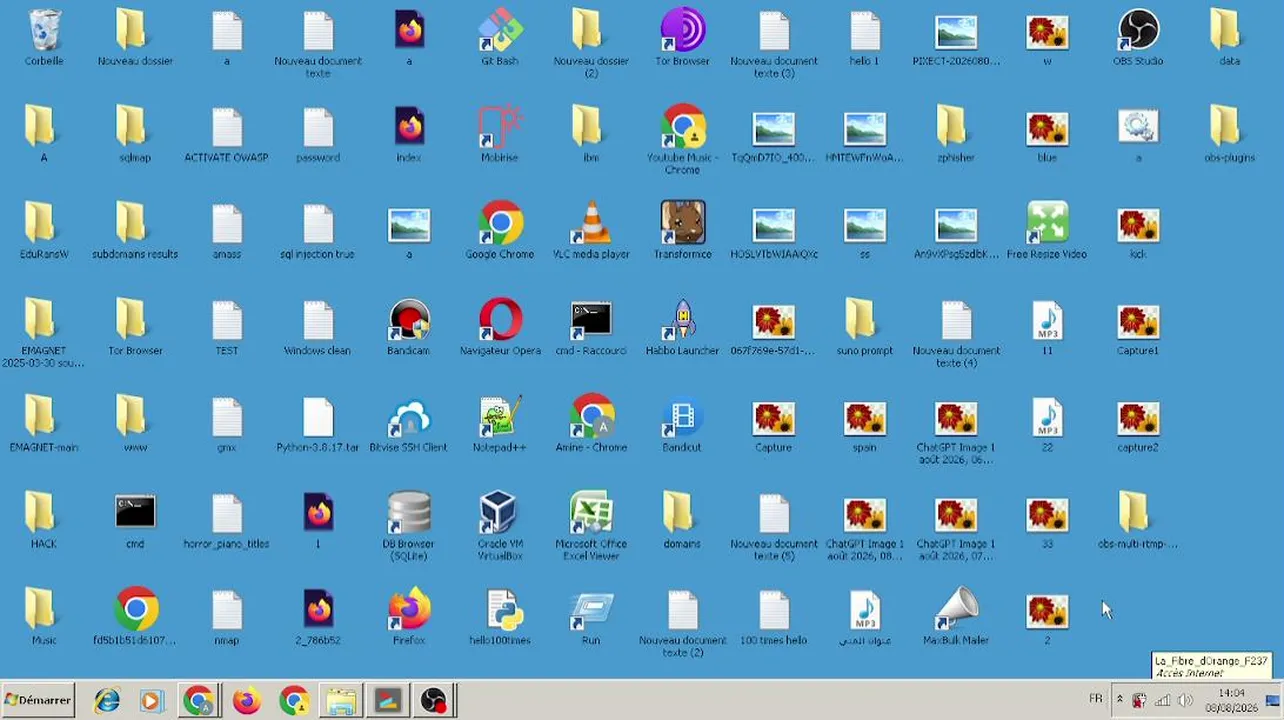
Task: Select the OBS Studio shortcut
Action: click(1138, 38)
